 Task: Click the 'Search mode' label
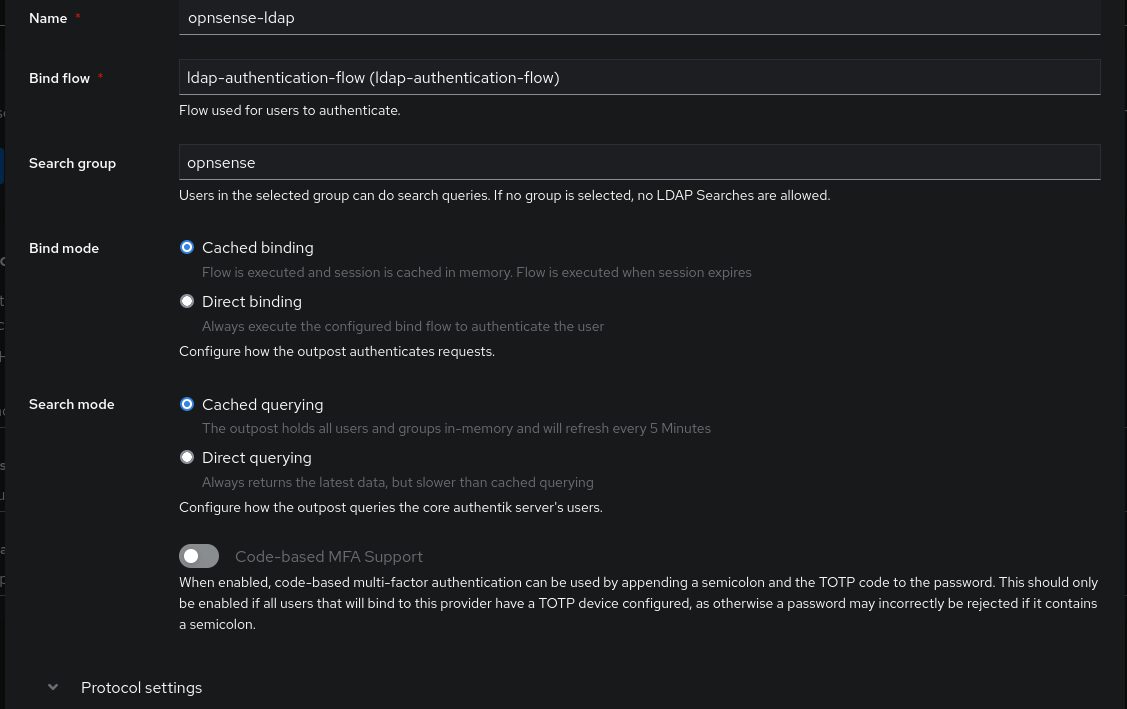pos(72,404)
